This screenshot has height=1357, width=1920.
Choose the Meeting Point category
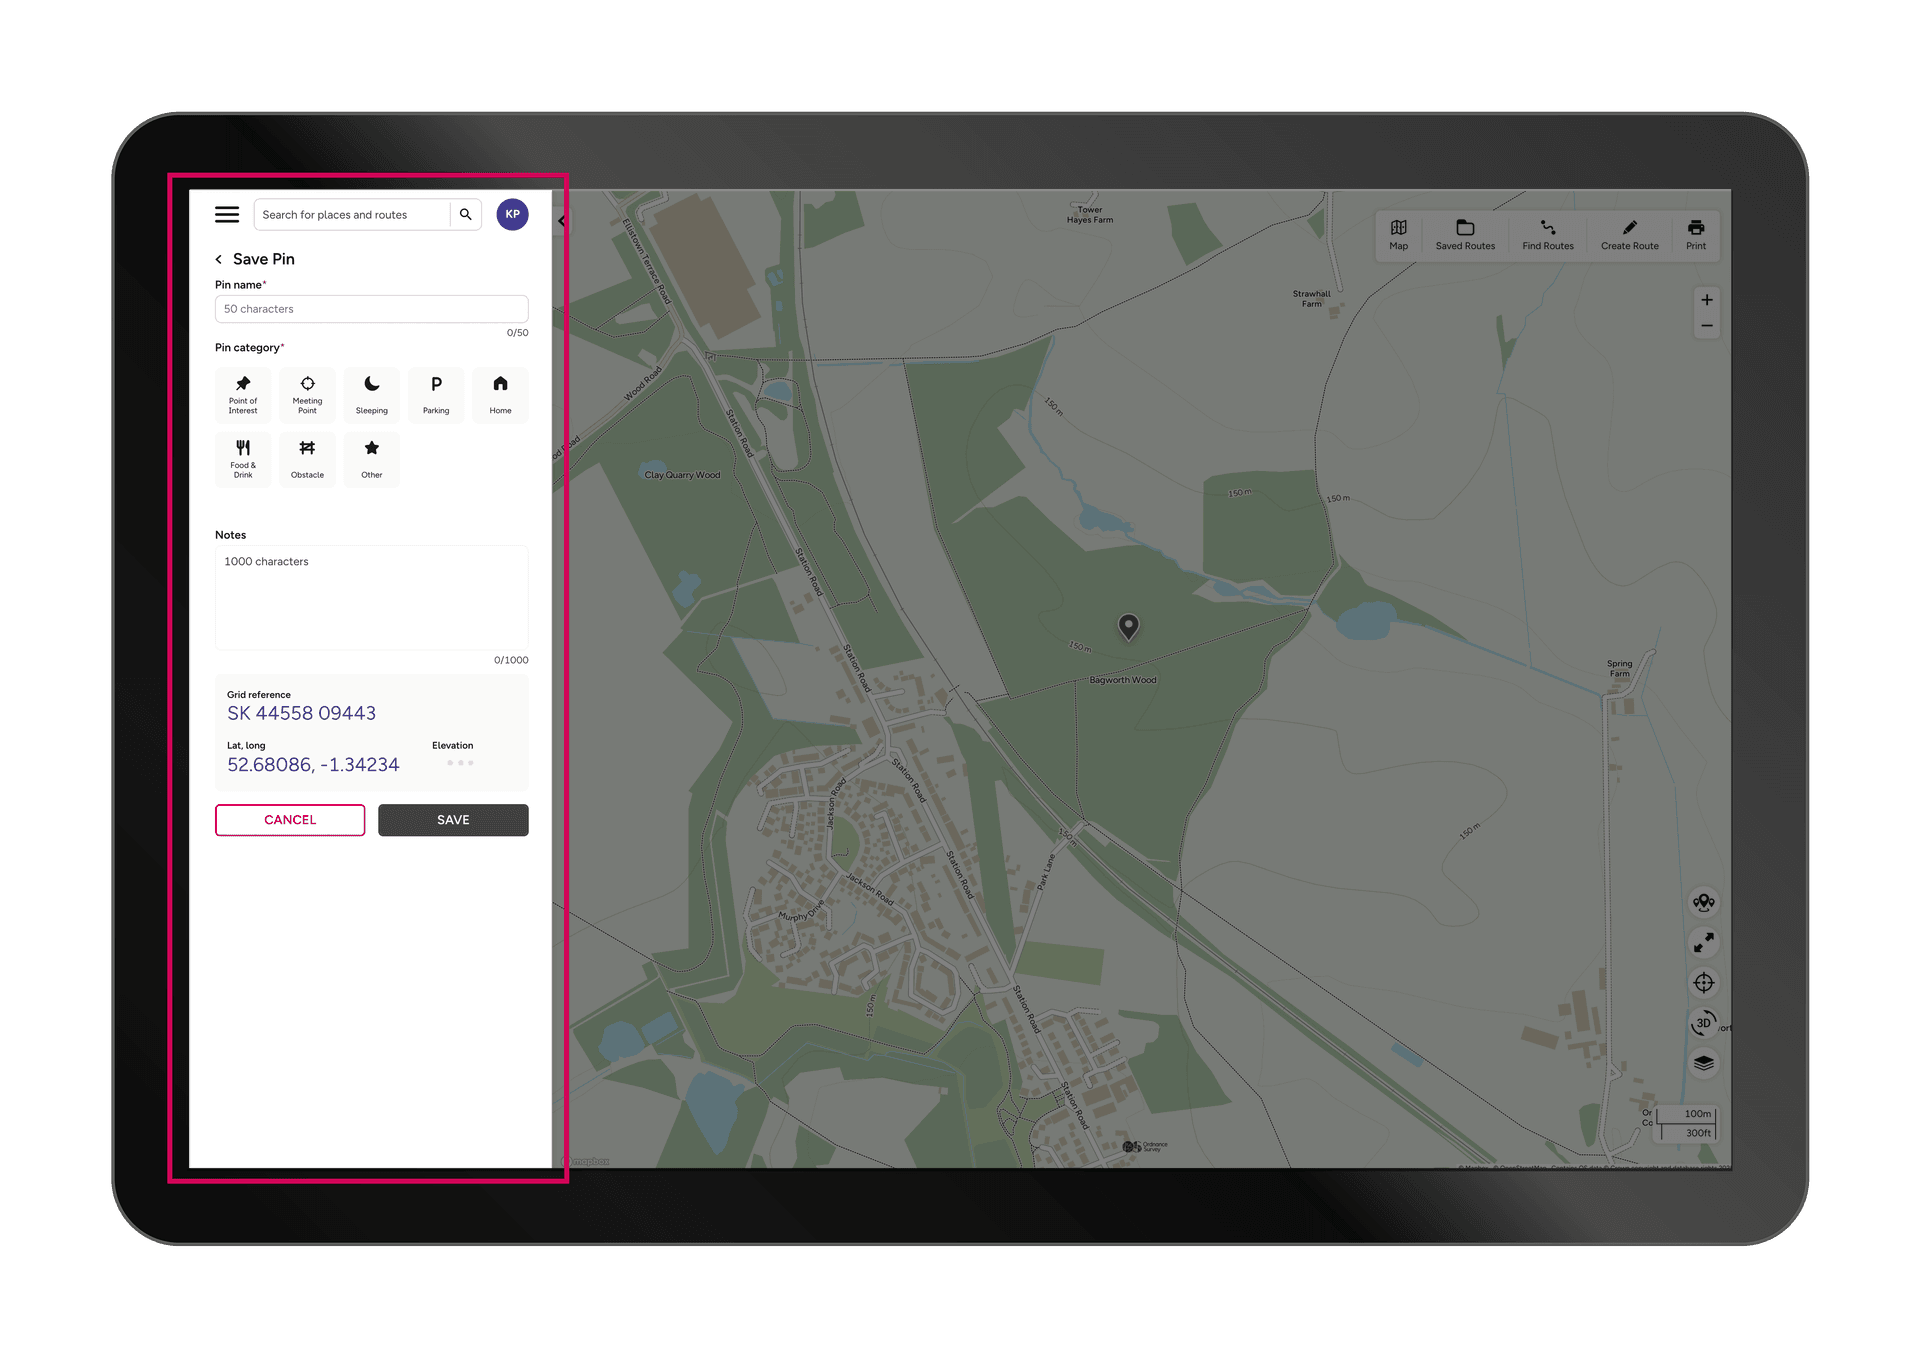click(x=307, y=394)
